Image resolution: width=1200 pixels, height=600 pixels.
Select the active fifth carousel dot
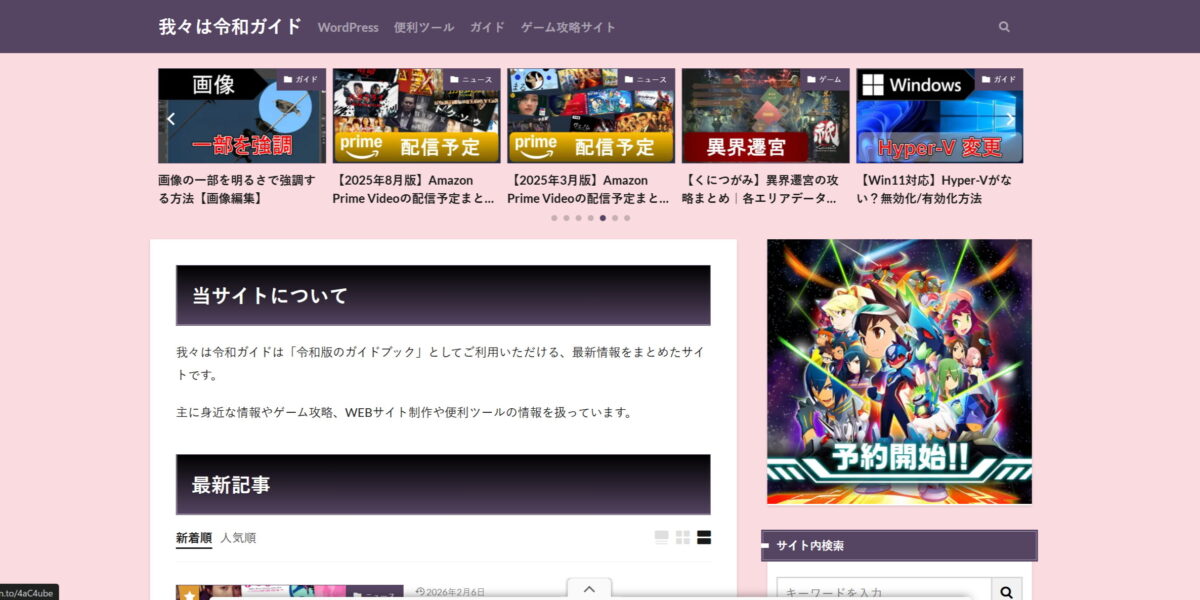[x=602, y=218]
